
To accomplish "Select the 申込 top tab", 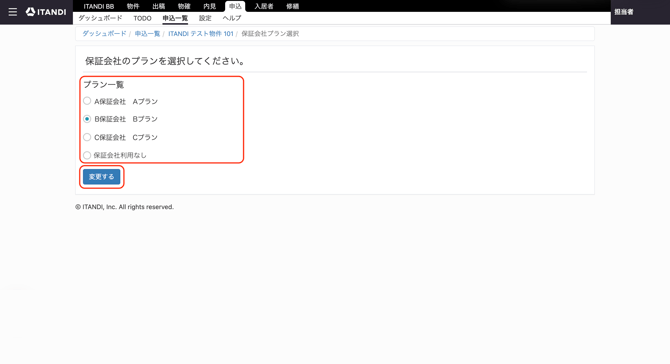I will click(235, 6).
